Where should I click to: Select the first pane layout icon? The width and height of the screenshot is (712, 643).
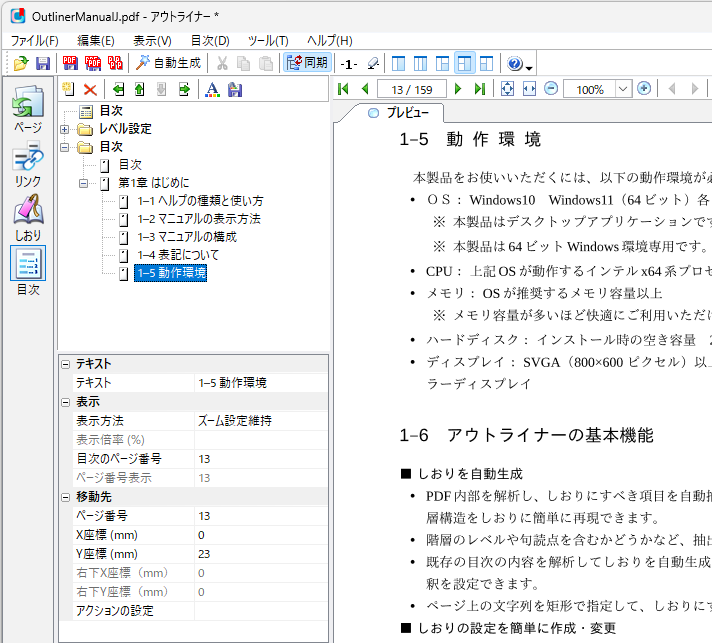[398, 63]
